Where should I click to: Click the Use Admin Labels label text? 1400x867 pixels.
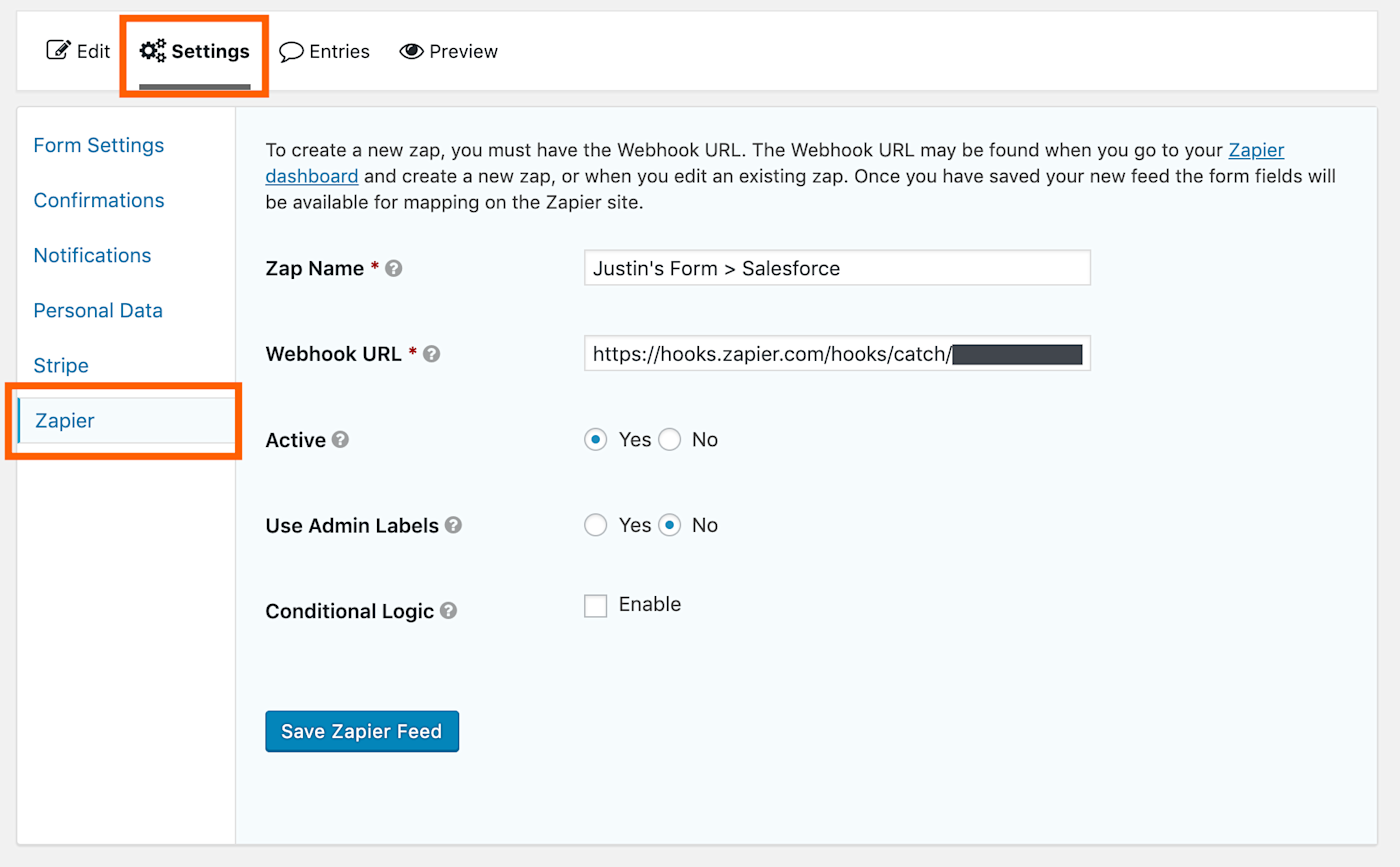[x=352, y=525]
